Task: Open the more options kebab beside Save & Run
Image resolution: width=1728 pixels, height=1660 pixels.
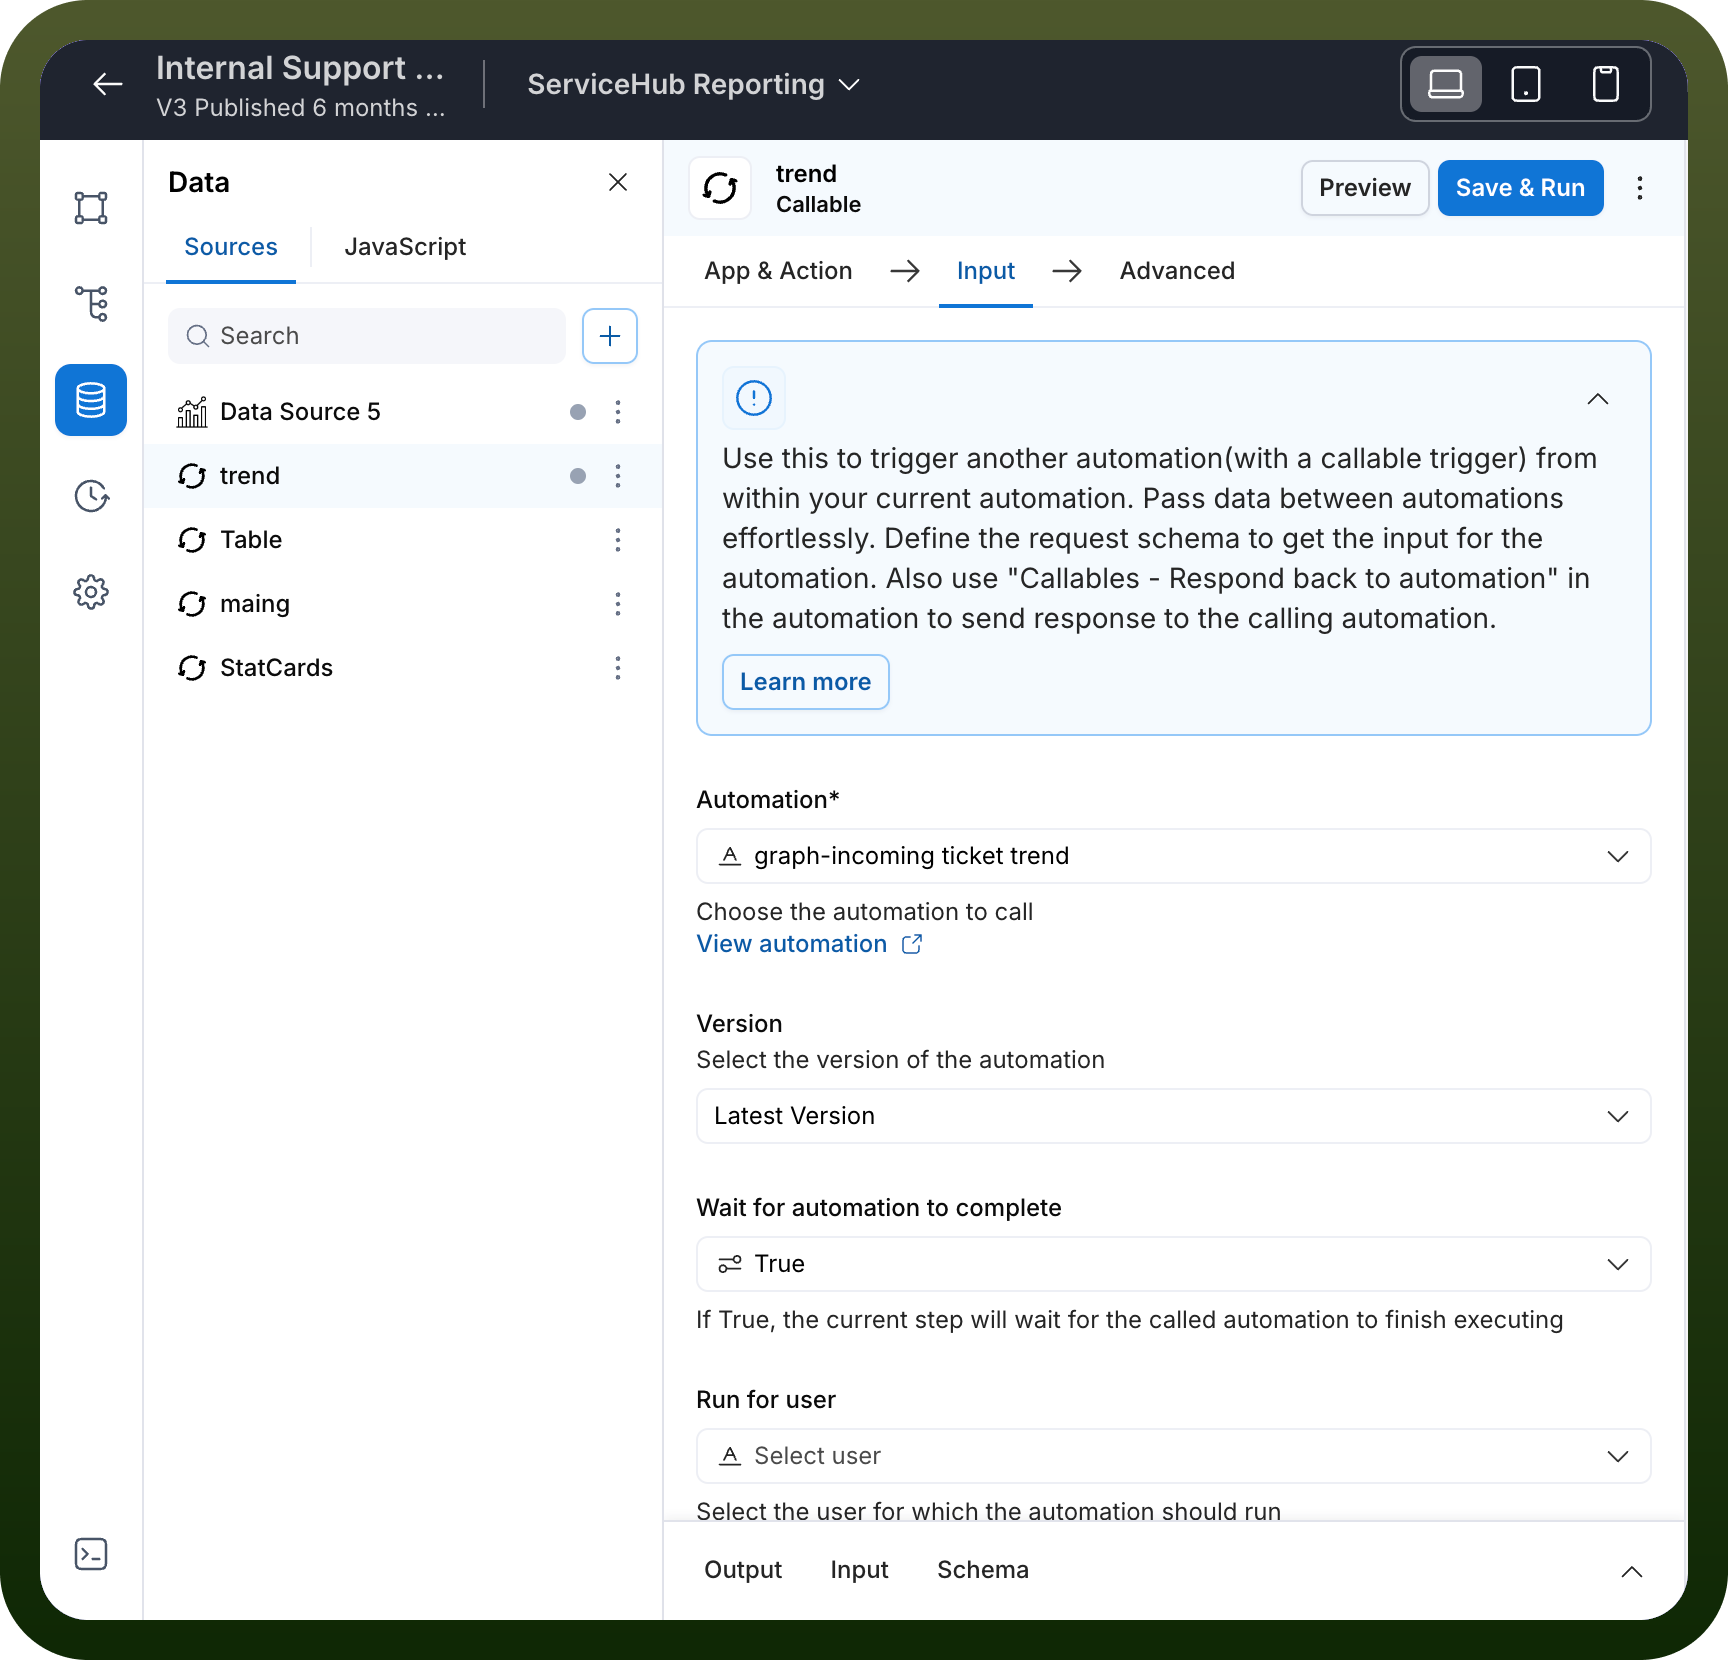Action: point(1640,188)
